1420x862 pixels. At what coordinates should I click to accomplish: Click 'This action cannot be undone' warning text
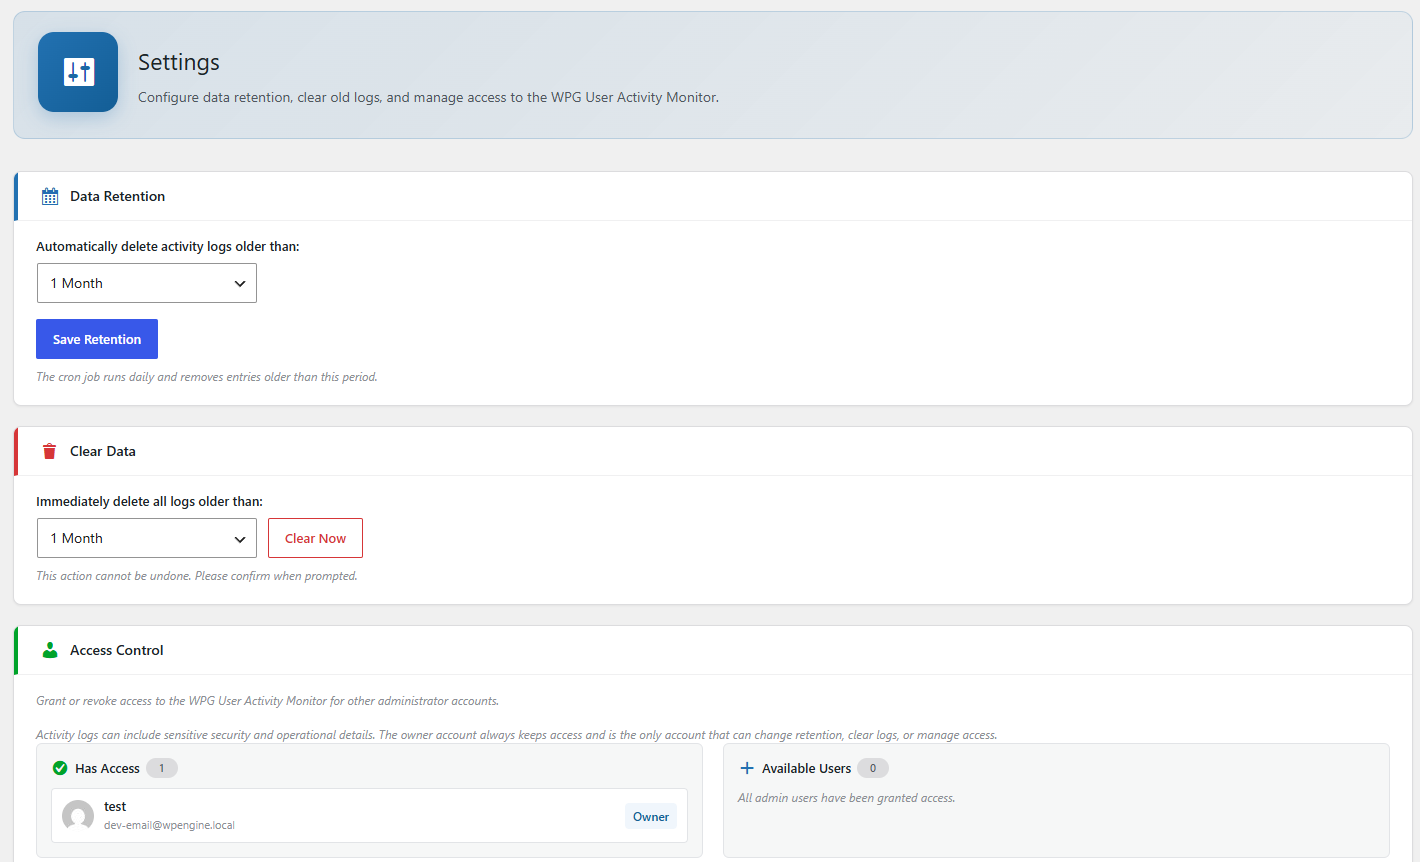197,576
